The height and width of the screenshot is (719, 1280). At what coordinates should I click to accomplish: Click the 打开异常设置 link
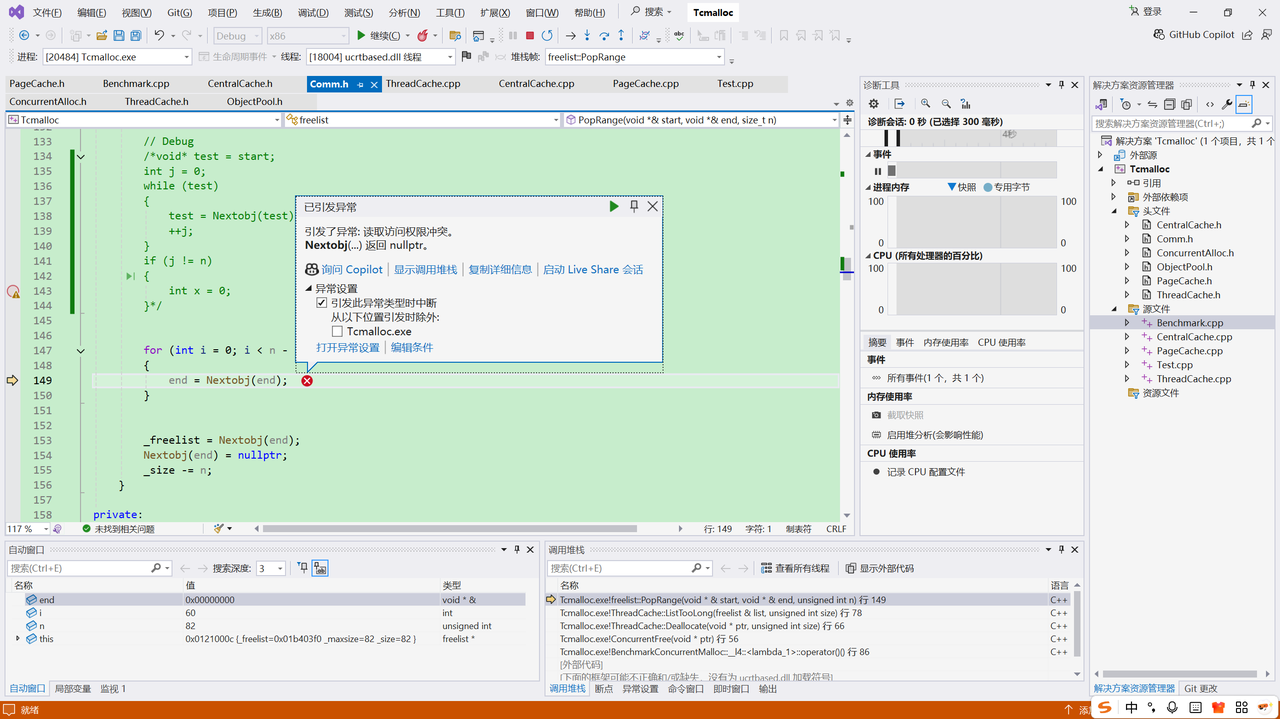(348, 347)
